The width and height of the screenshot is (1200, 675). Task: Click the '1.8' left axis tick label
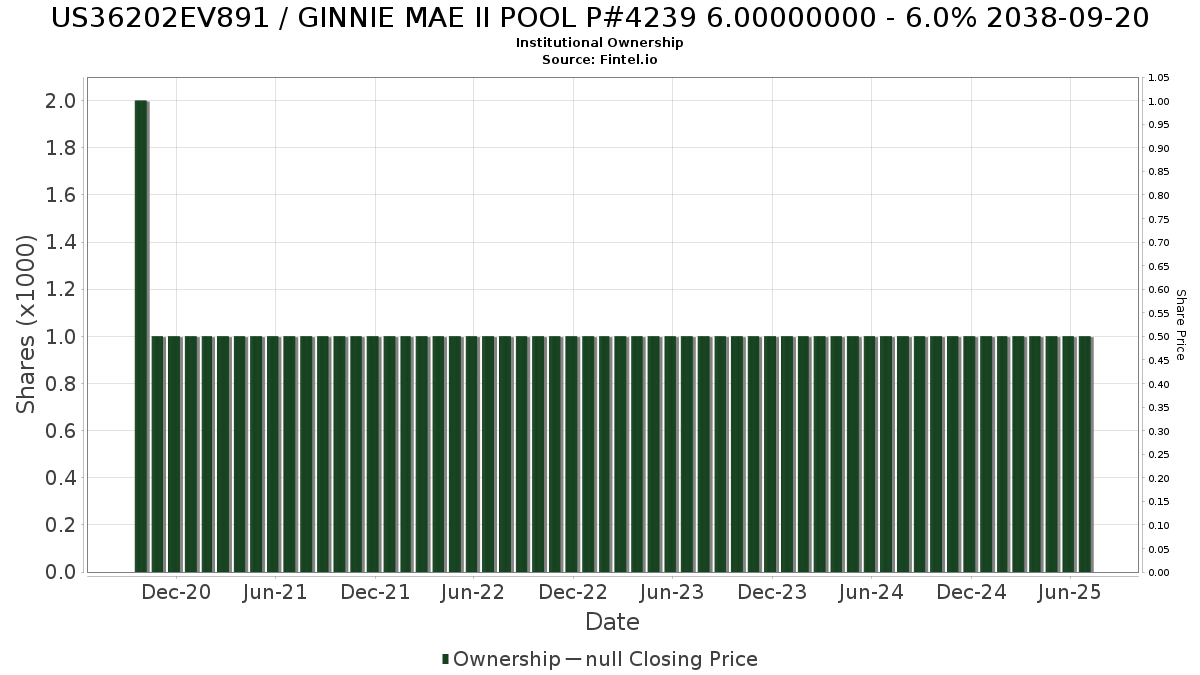point(61,148)
